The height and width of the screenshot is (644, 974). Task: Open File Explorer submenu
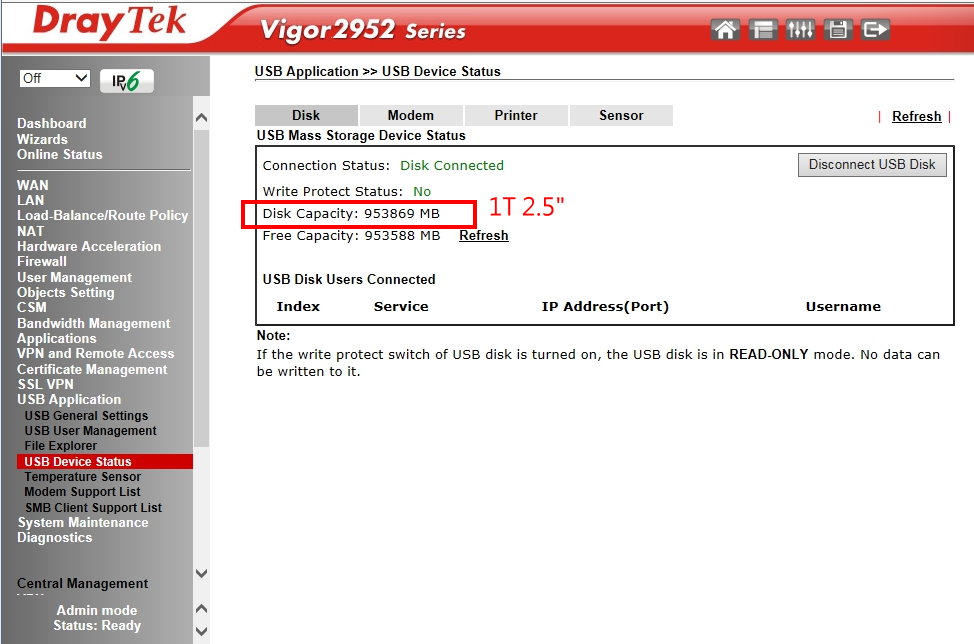[x=61, y=446]
